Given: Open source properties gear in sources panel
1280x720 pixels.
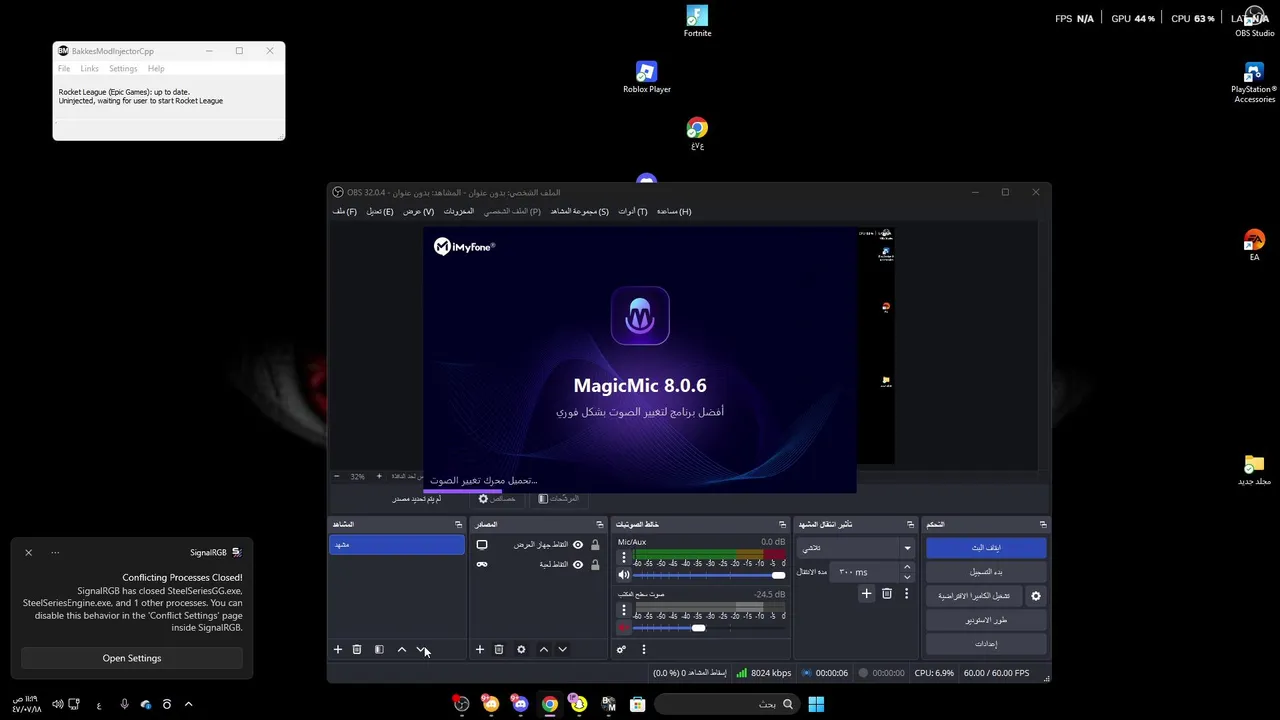Looking at the screenshot, I should click(521, 649).
